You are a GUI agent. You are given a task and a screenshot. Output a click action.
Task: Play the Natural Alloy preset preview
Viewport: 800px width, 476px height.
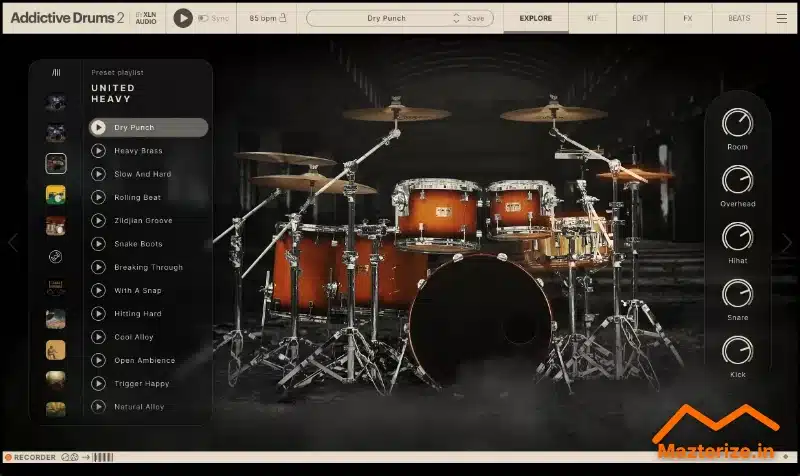98,407
